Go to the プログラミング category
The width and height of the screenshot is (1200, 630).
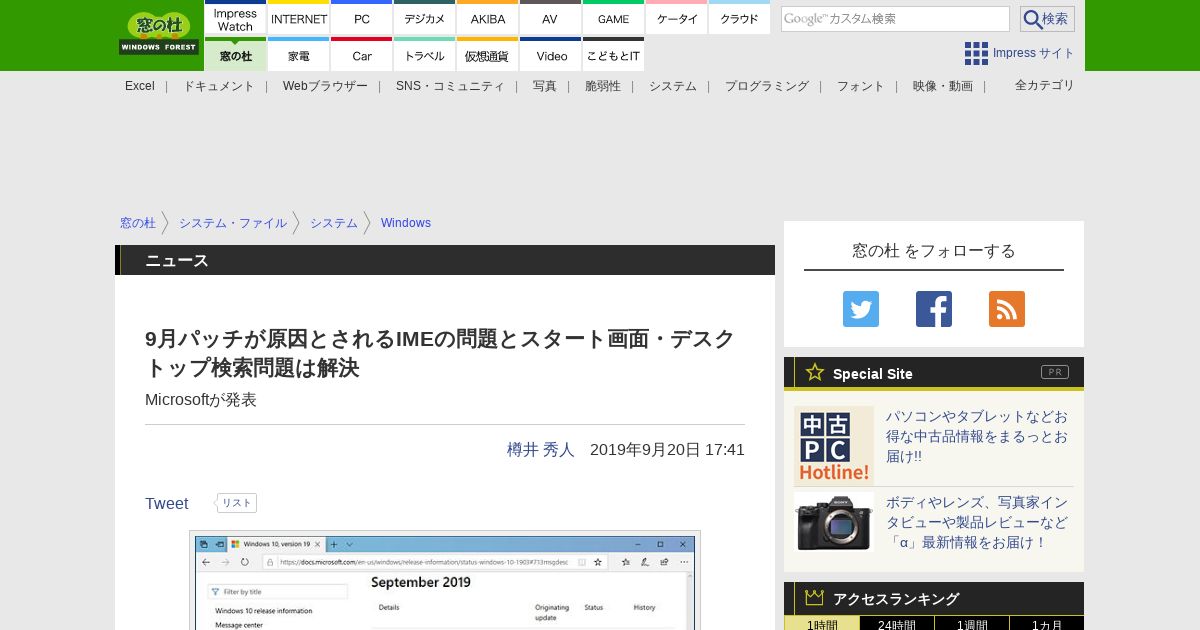pyautogui.click(x=767, y=86)
